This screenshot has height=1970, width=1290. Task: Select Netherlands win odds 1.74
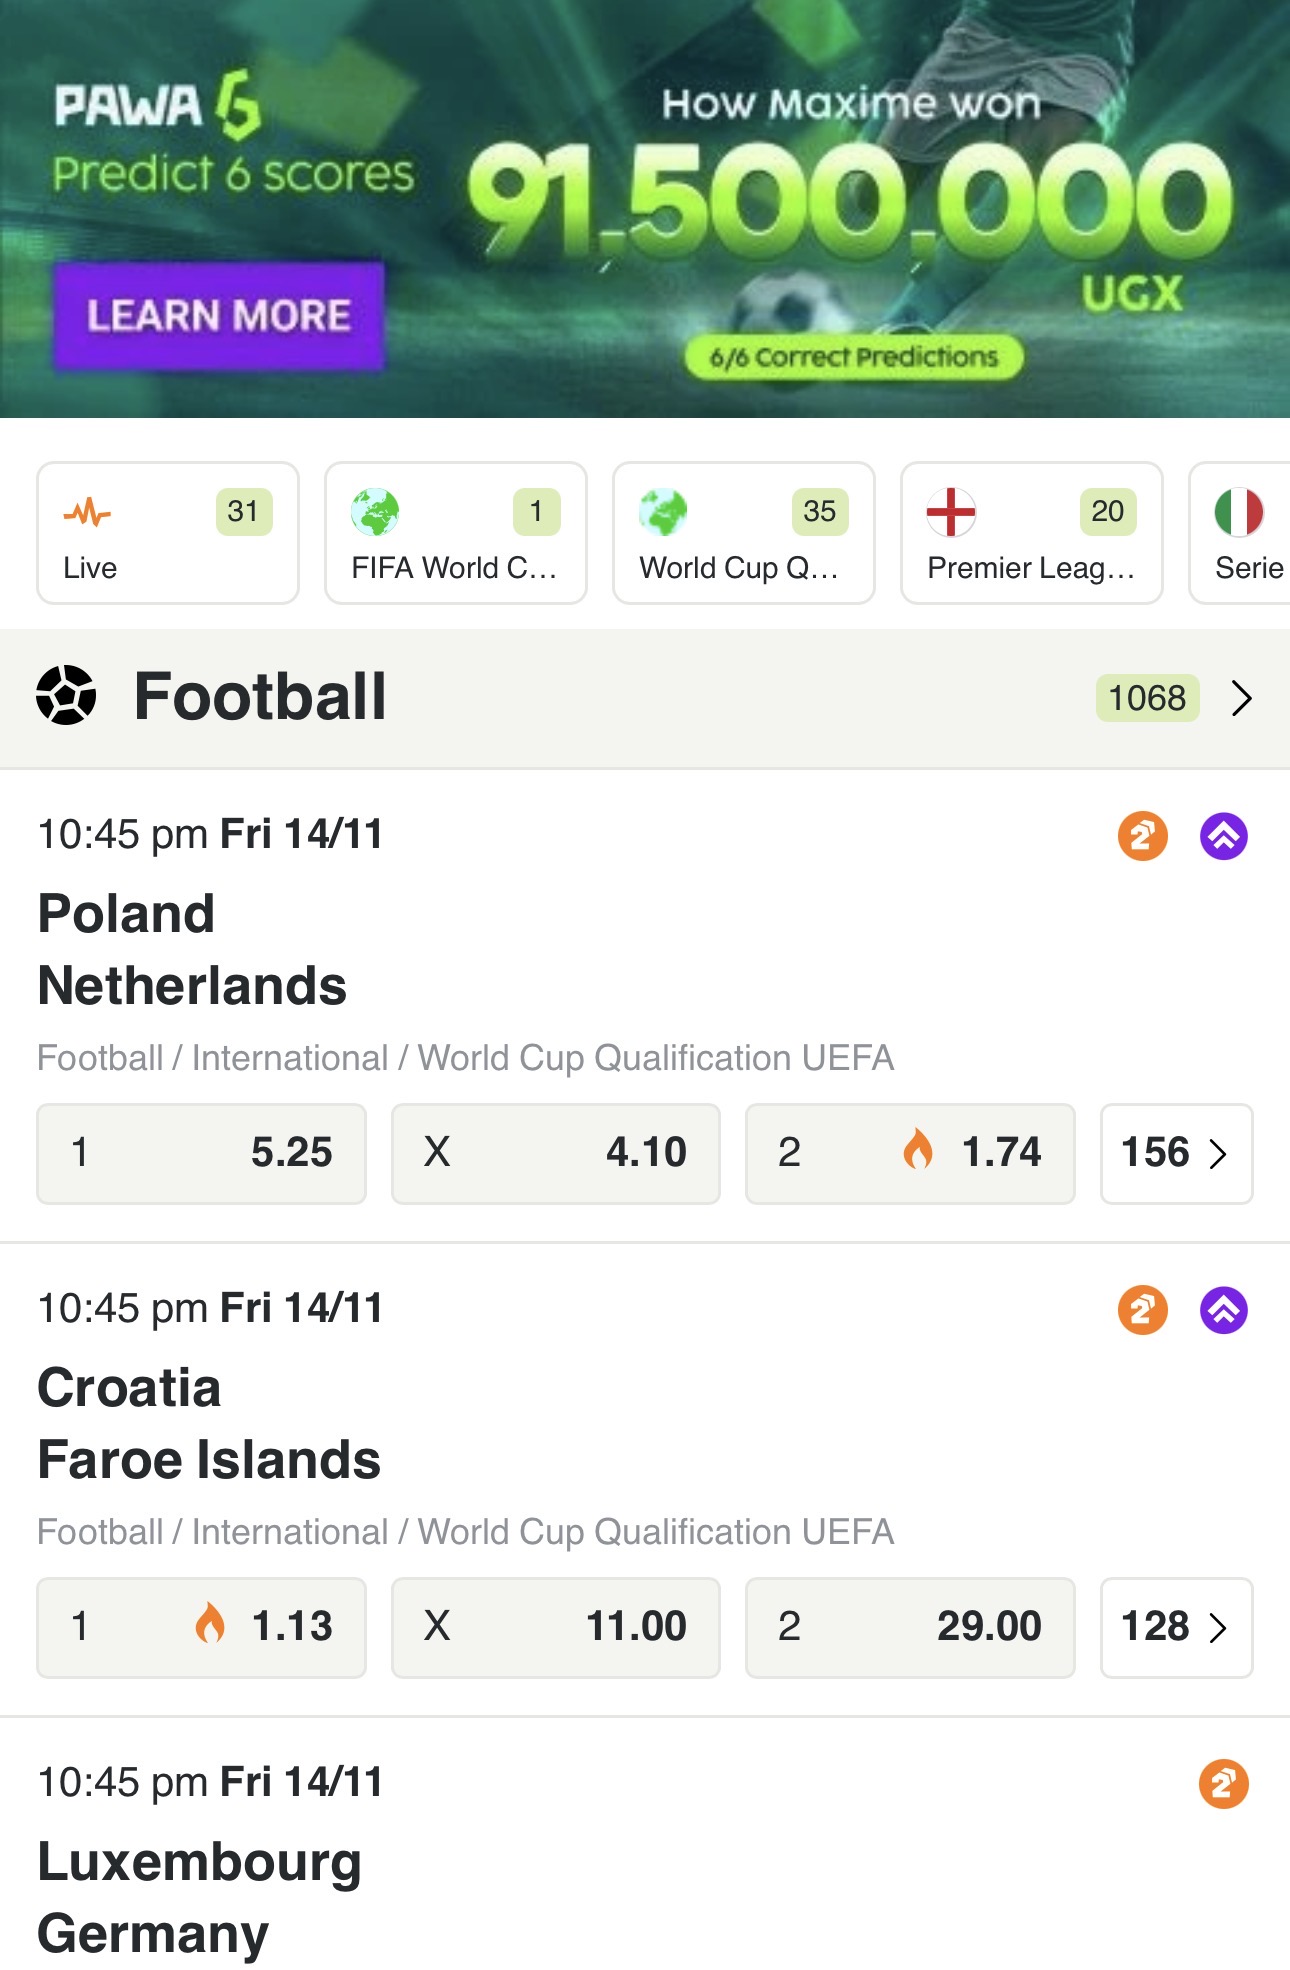point(909,1153)
